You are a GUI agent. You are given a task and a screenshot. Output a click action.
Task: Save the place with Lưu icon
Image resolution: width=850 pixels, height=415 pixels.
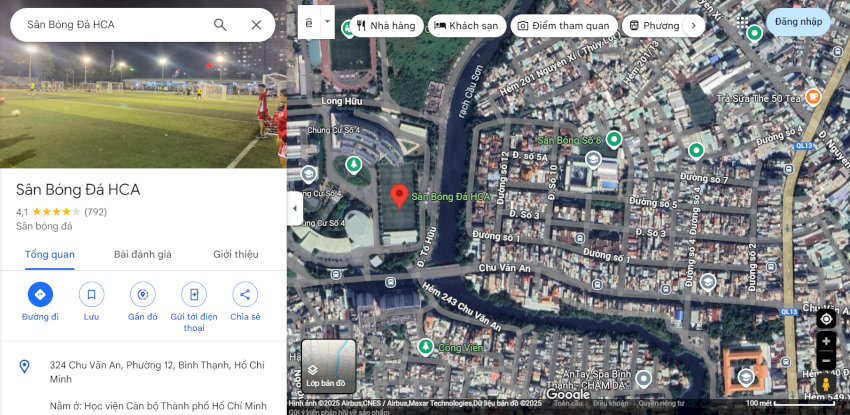91,294
